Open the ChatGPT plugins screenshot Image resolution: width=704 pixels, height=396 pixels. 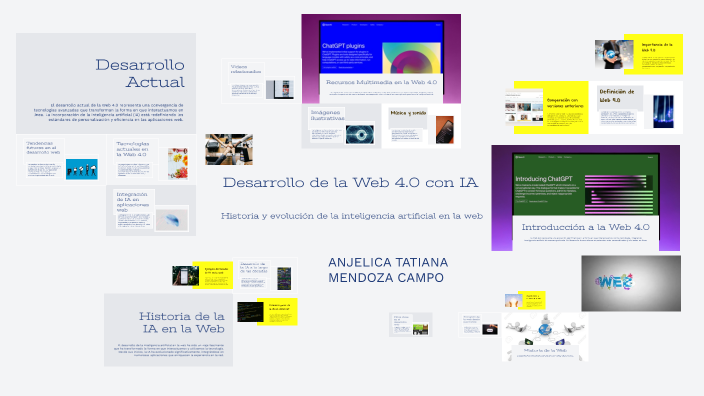(381, 47)
